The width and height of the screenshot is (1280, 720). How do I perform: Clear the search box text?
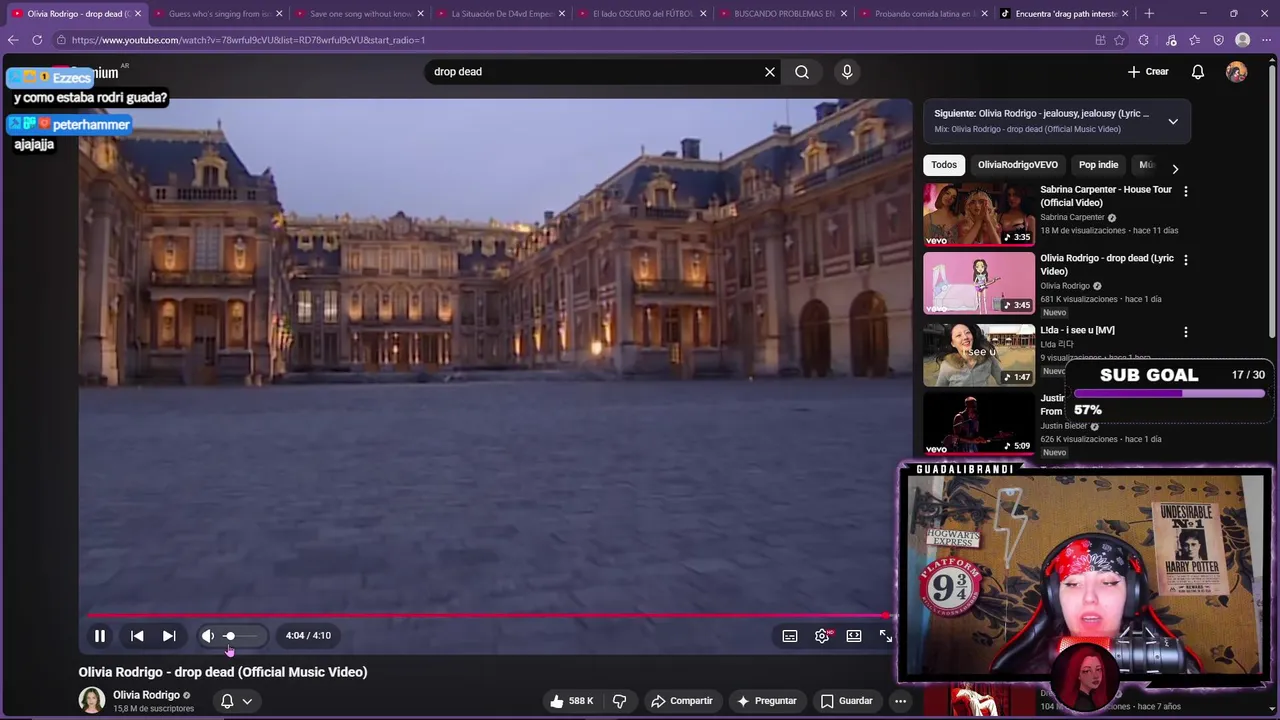coord(770,72)
